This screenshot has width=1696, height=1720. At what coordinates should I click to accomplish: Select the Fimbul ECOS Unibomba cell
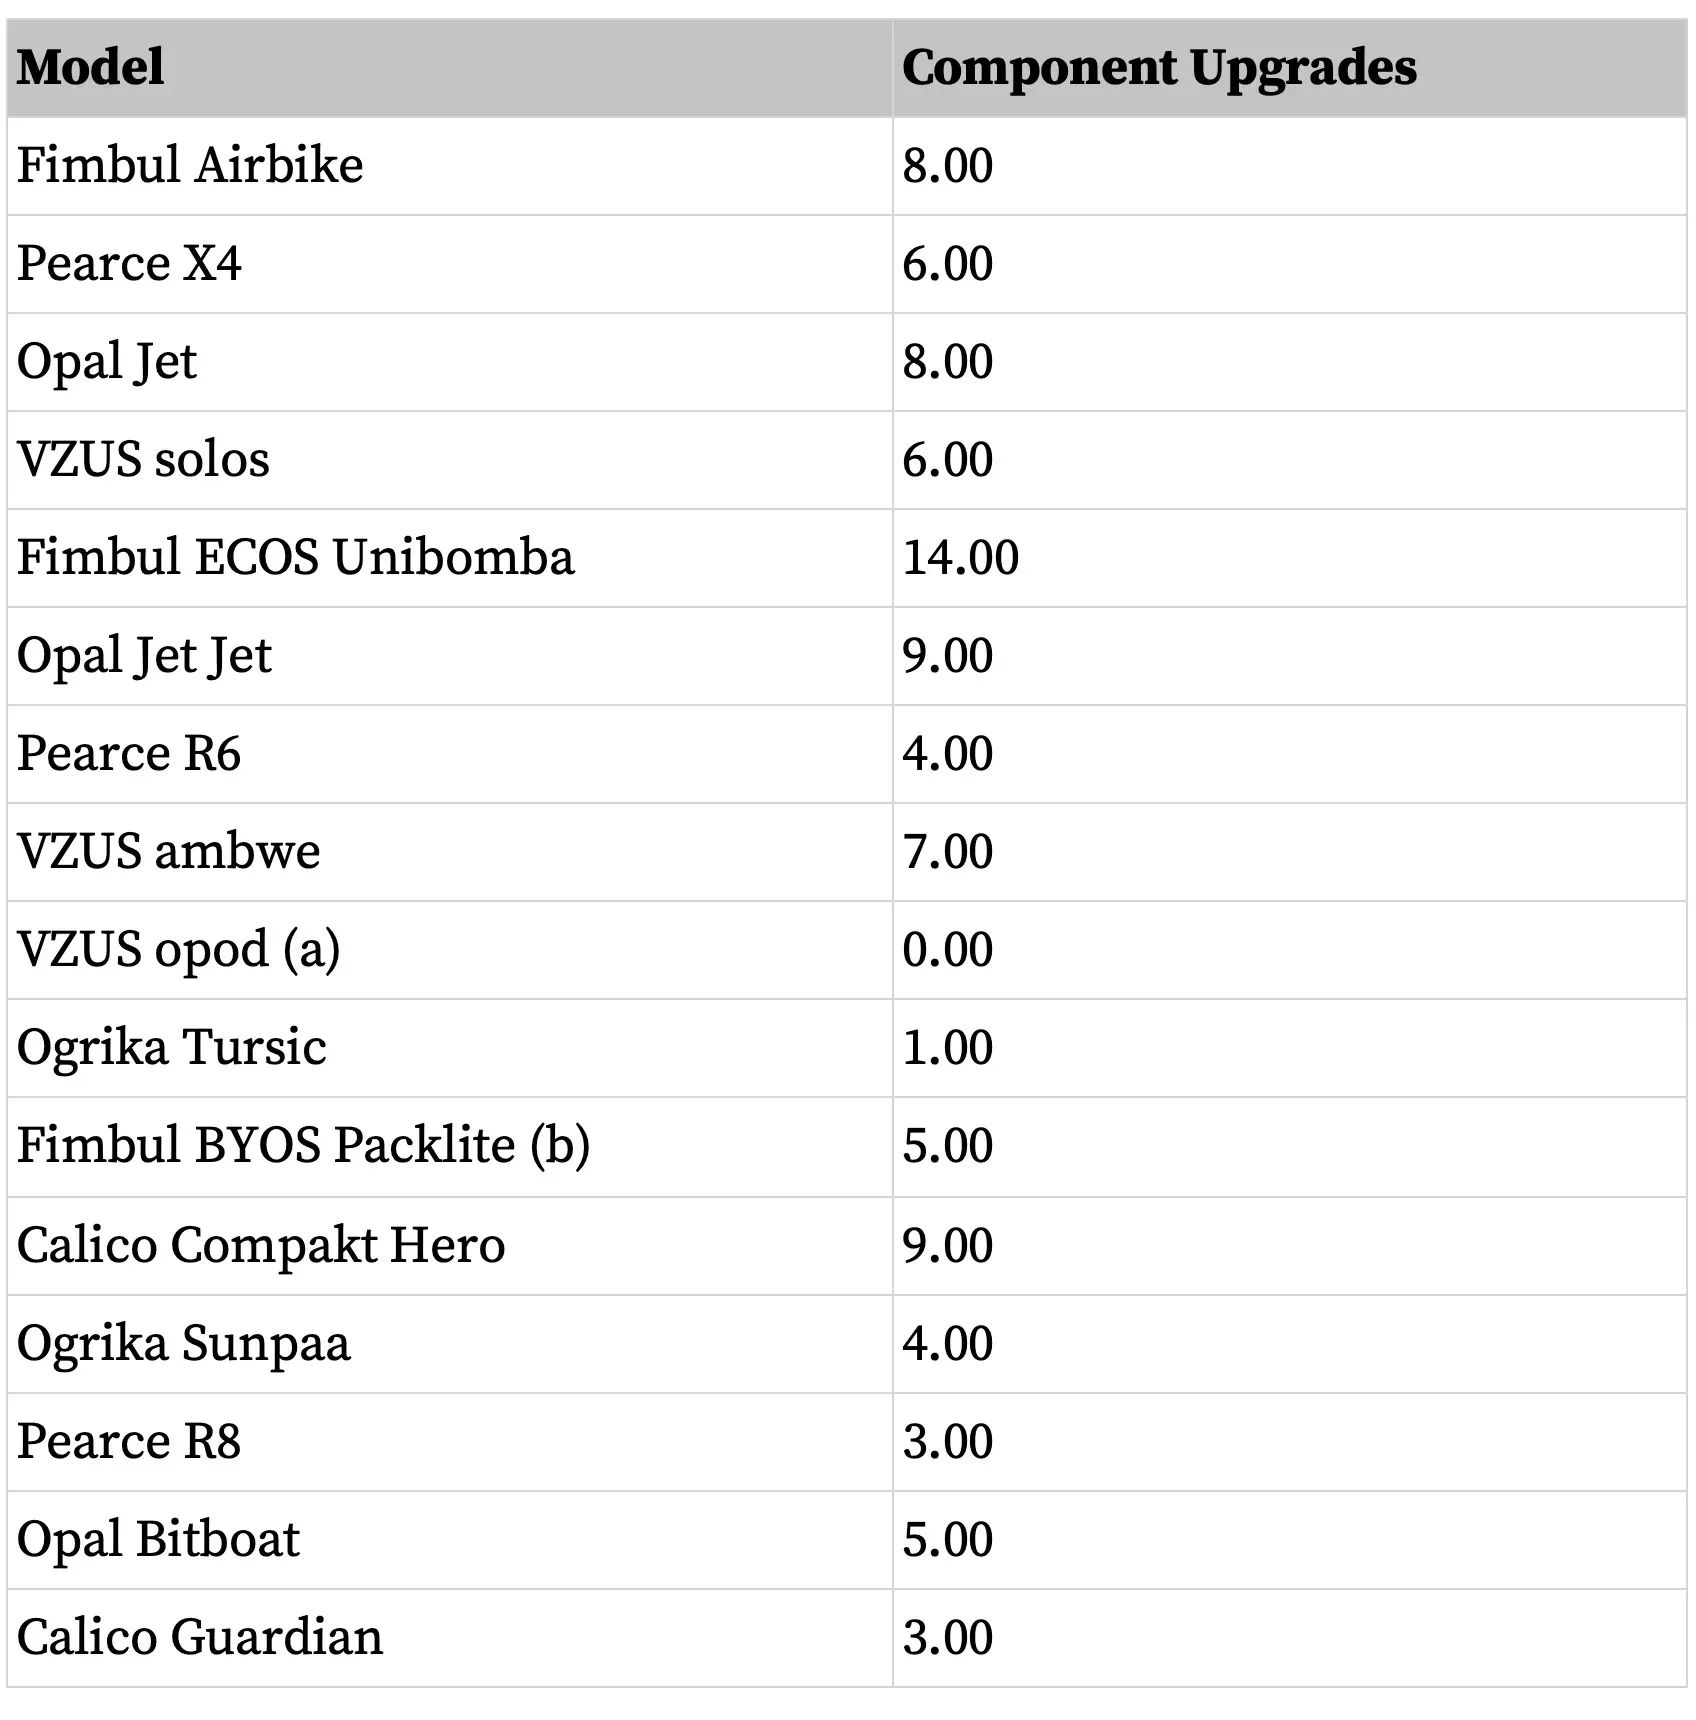point(295,557)
